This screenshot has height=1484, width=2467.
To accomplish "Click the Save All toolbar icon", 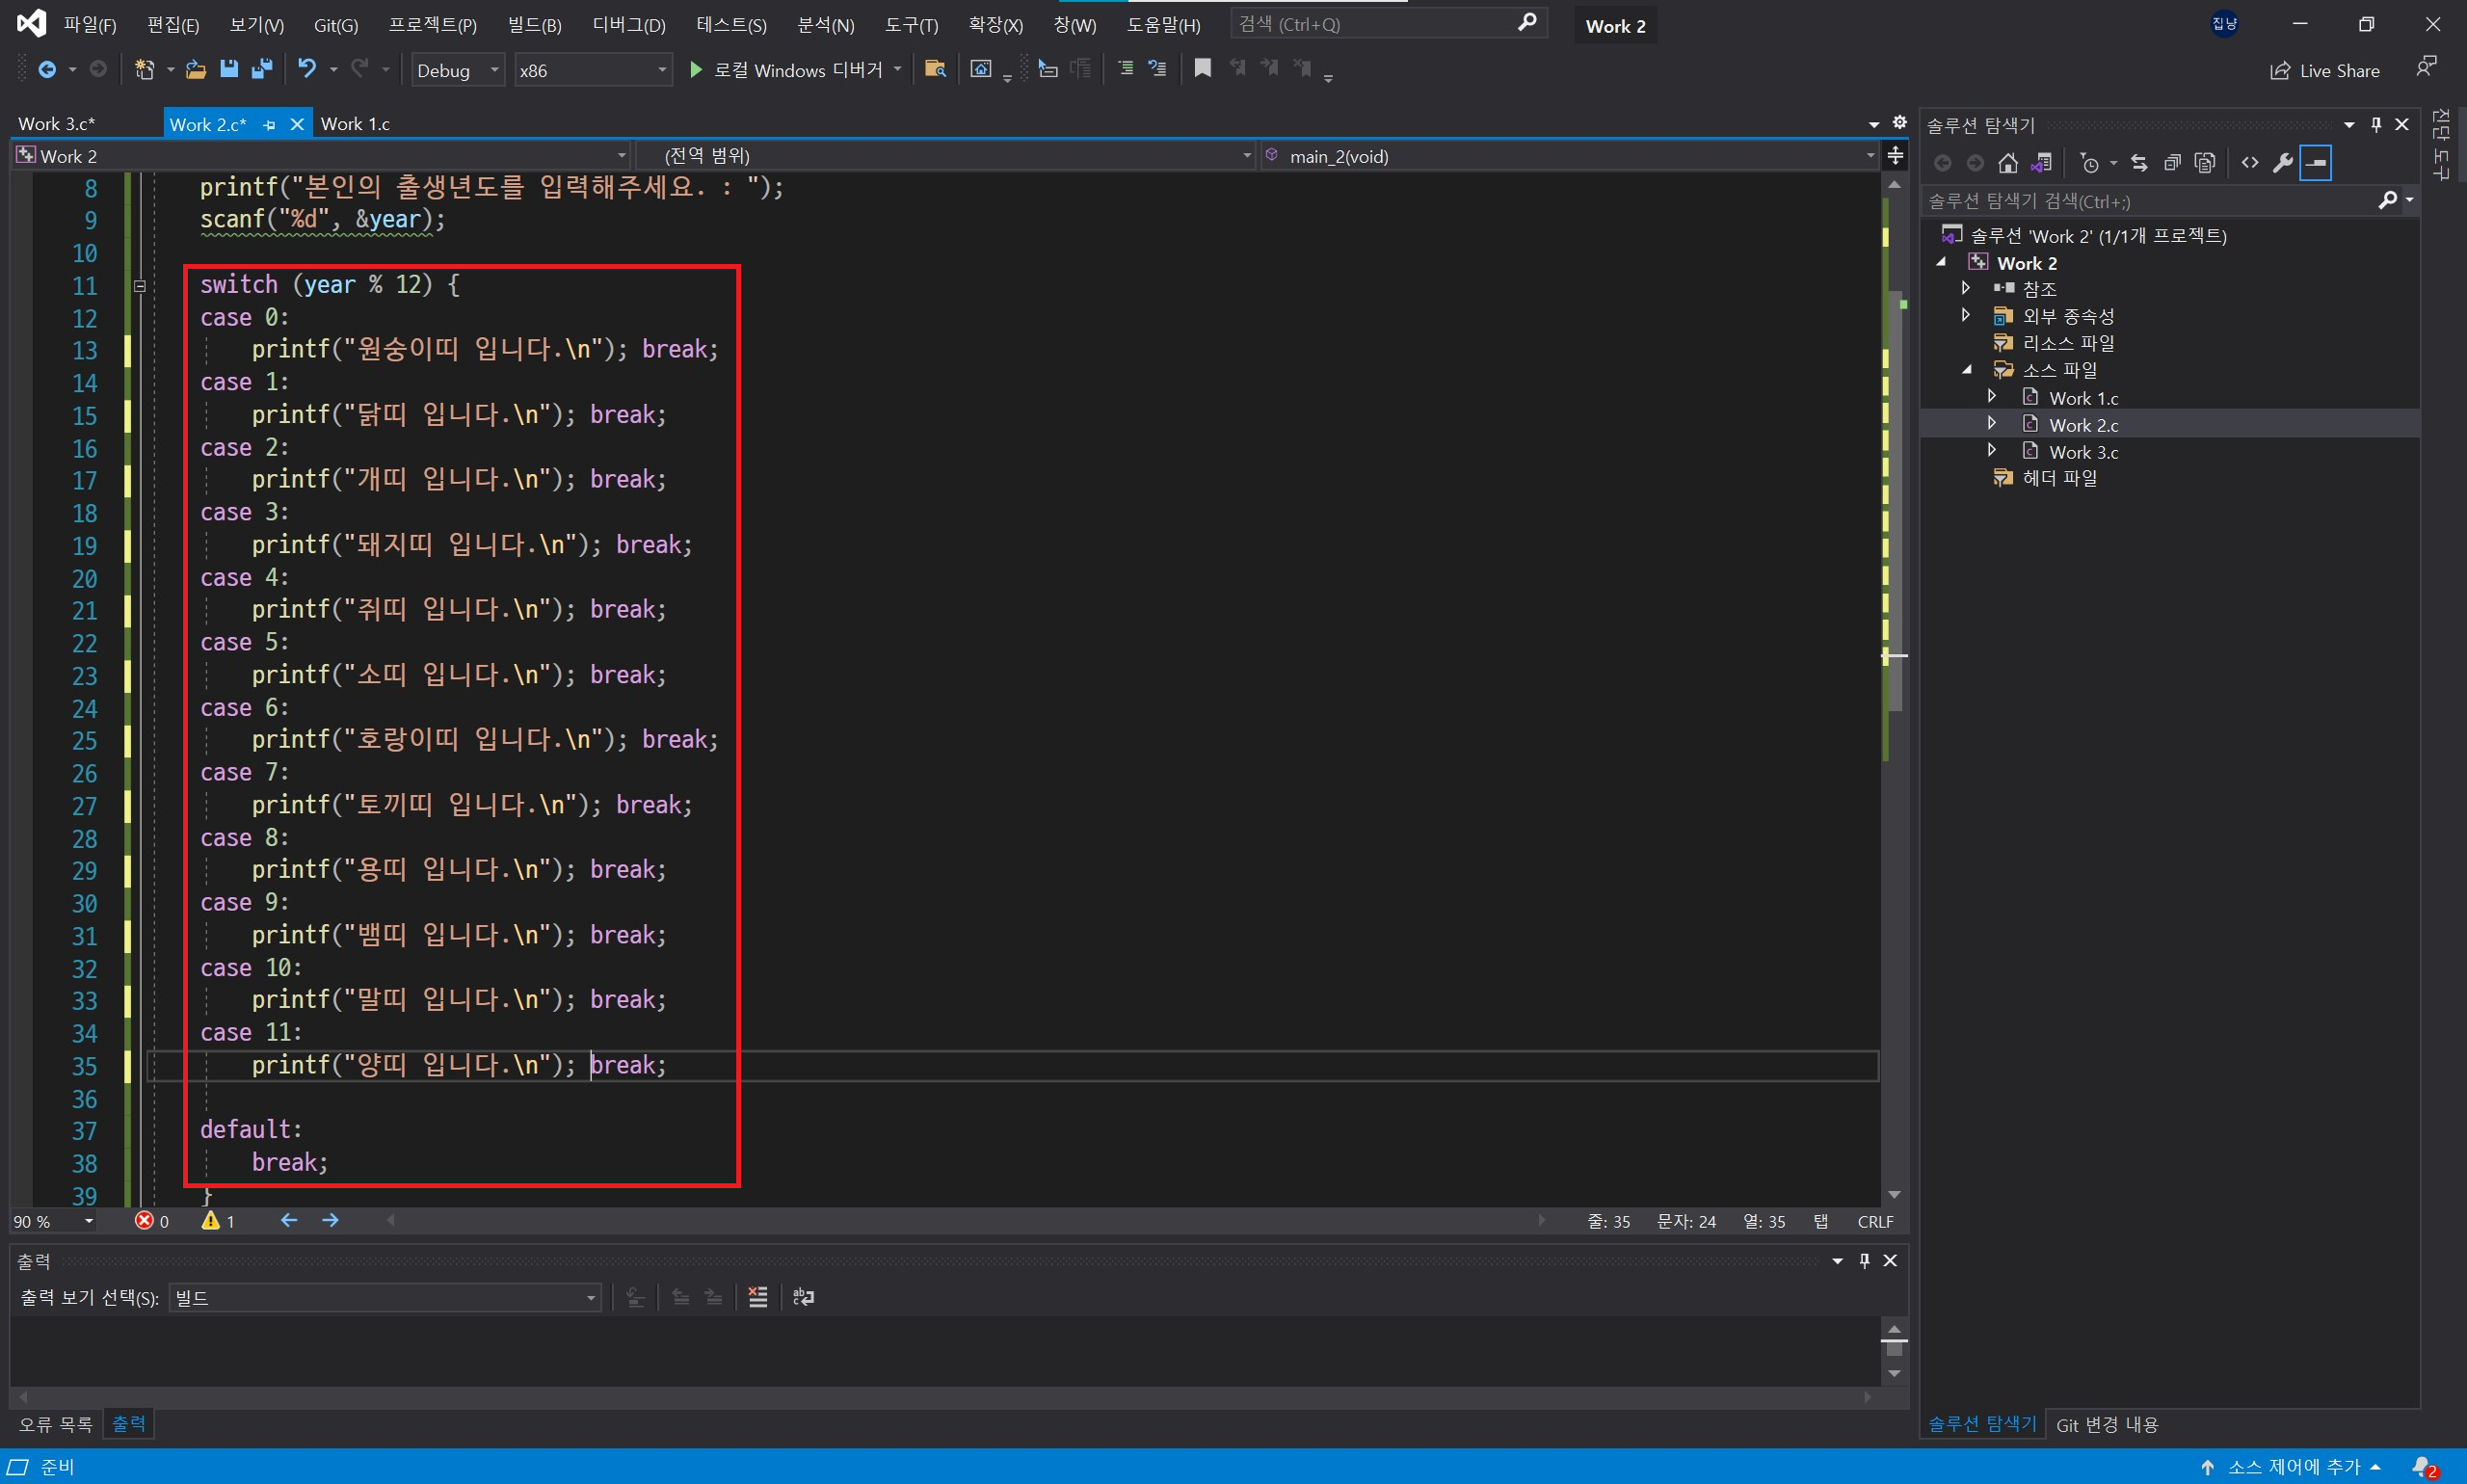I will [262, 69].
